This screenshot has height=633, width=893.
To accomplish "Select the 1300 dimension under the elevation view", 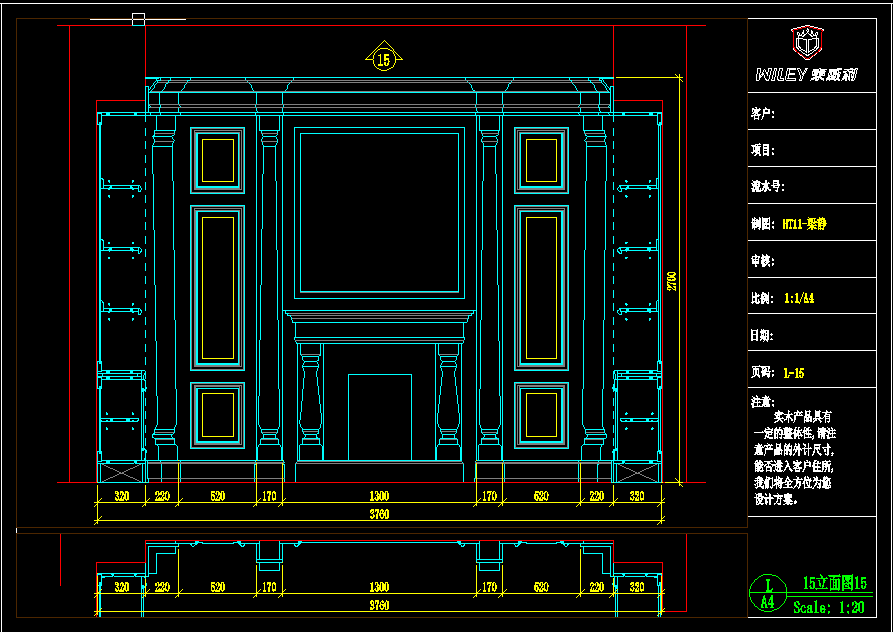I will coord(379,496).
